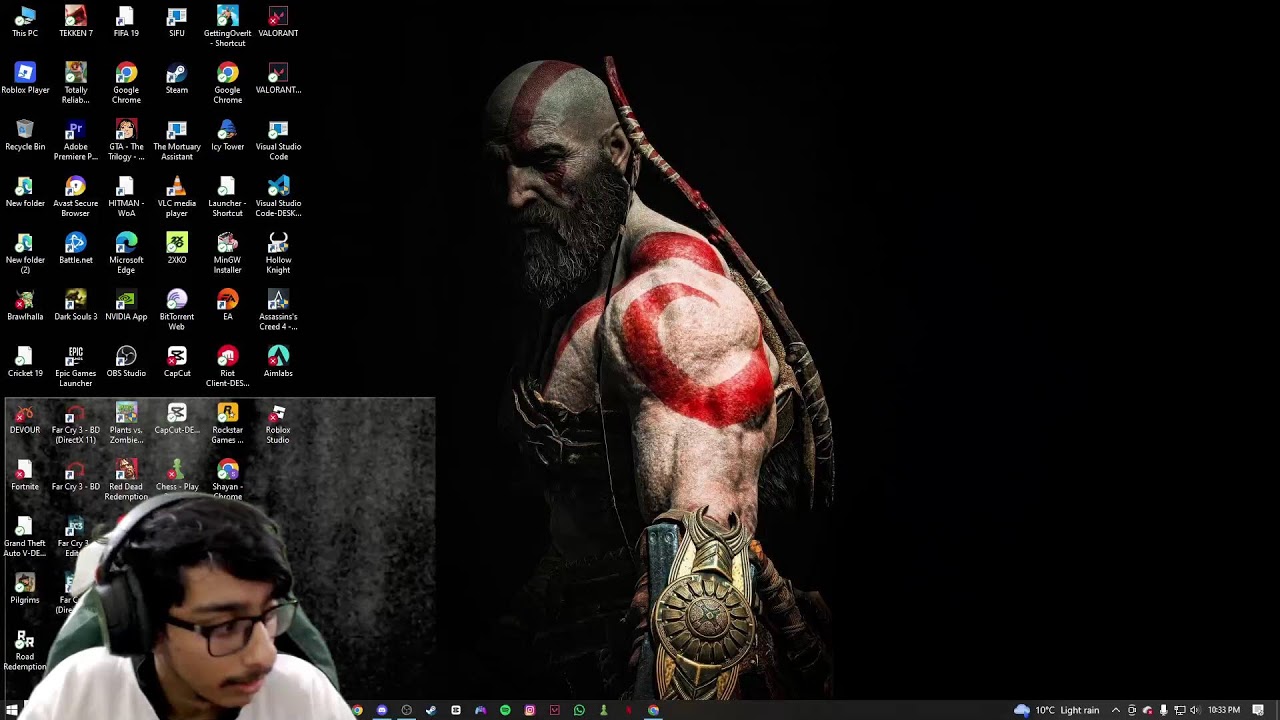Open the Red Dead Redemption shortcut

pyautogui.click(x=126, y=481)
